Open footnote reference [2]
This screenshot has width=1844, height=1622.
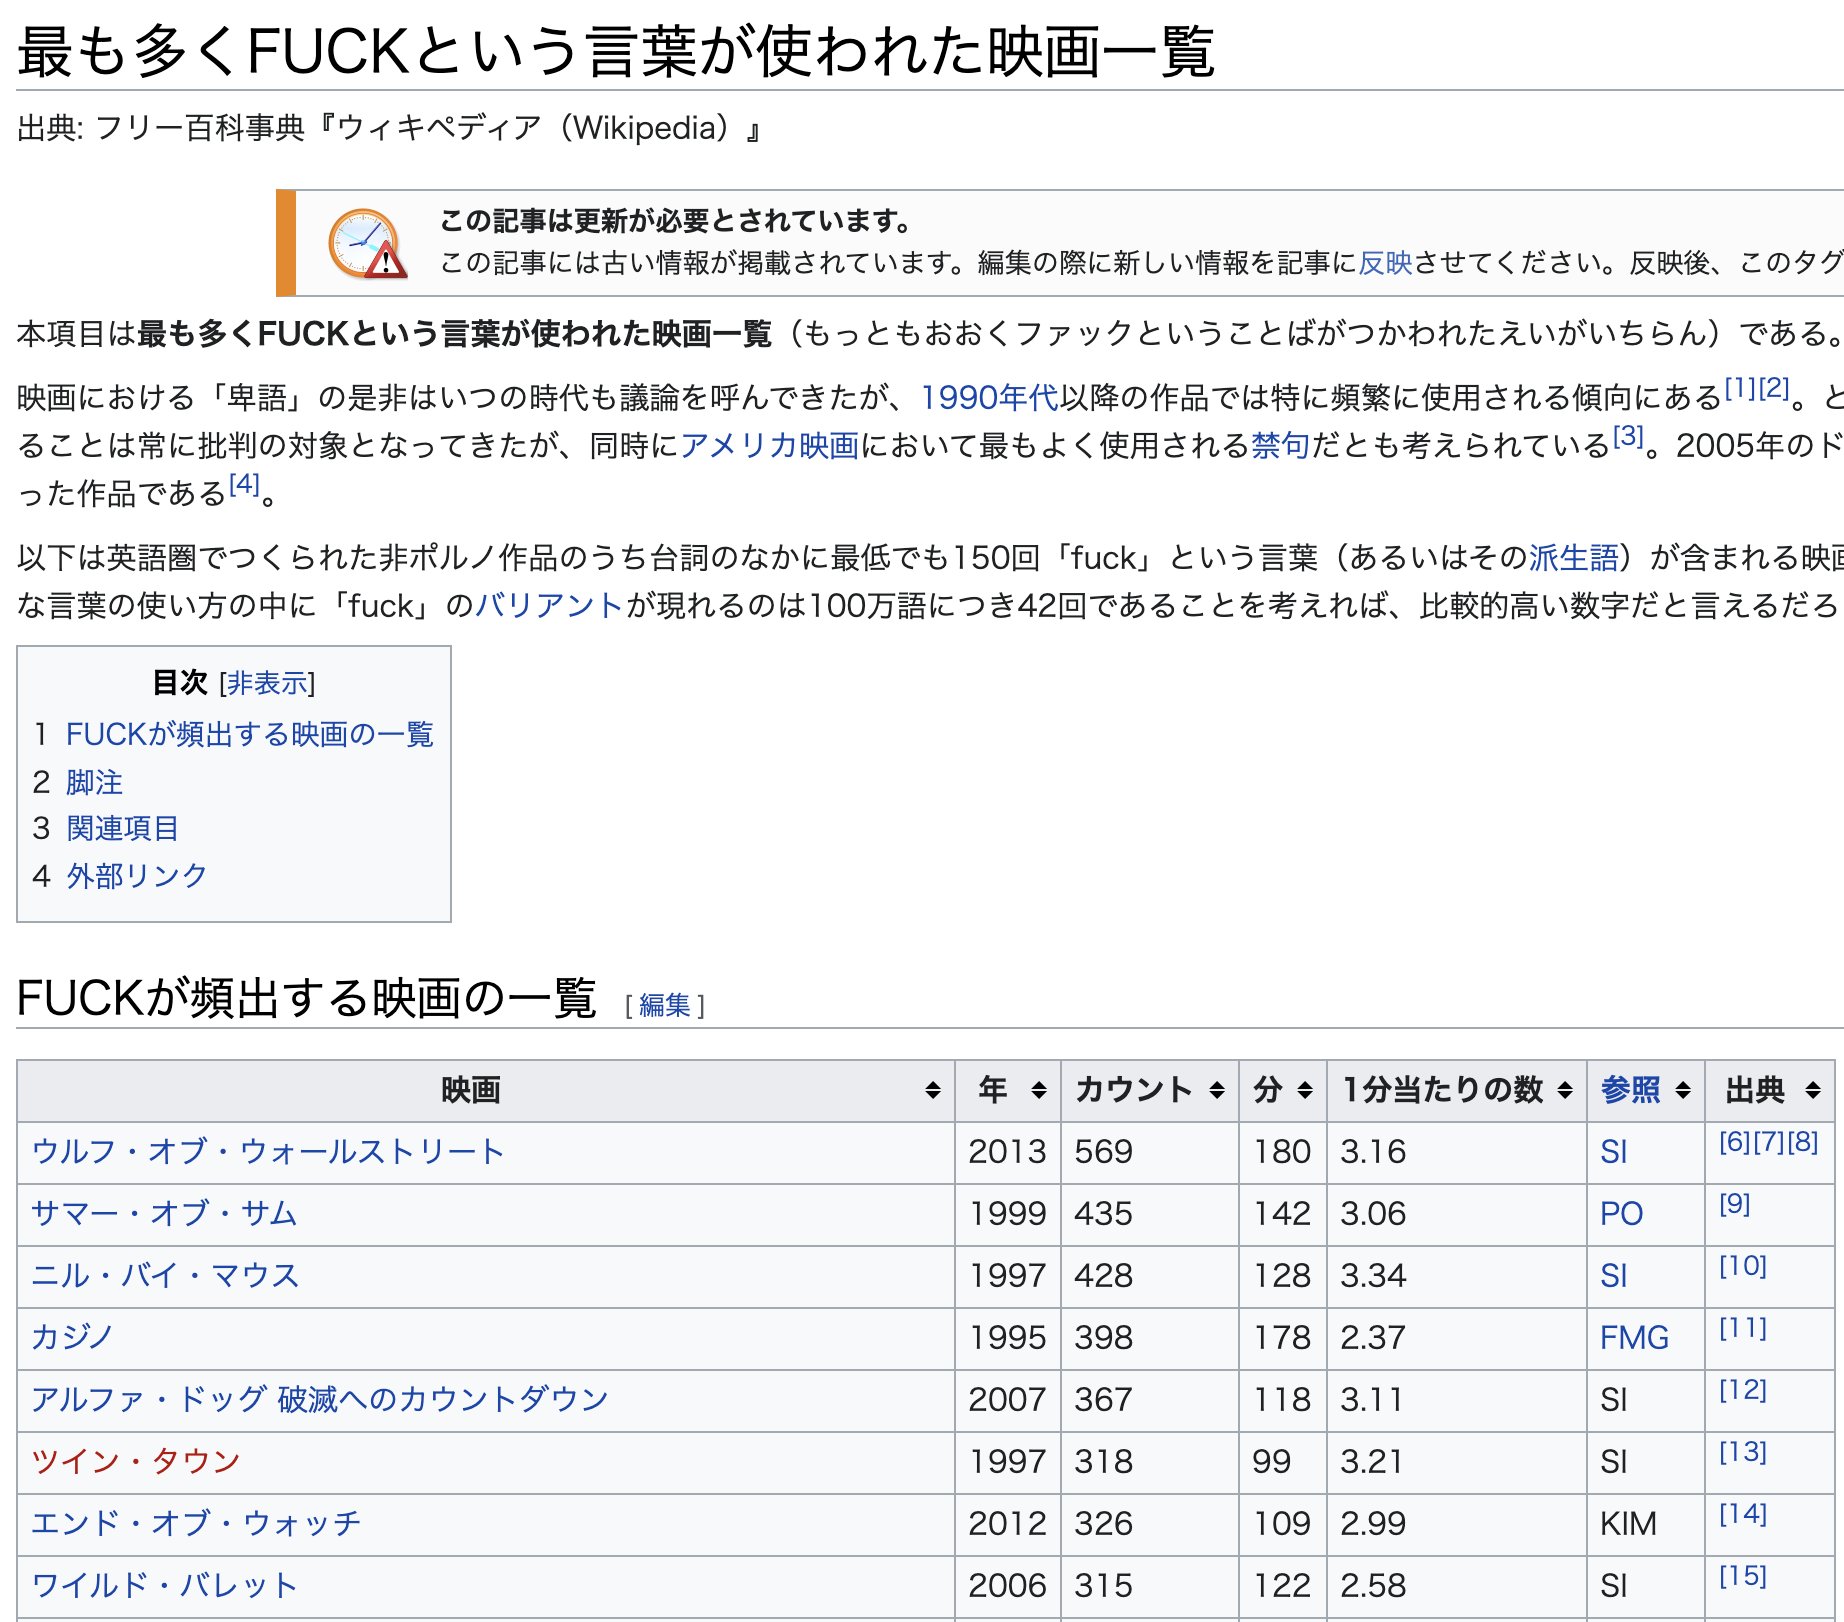click(x=1774, y=388)
